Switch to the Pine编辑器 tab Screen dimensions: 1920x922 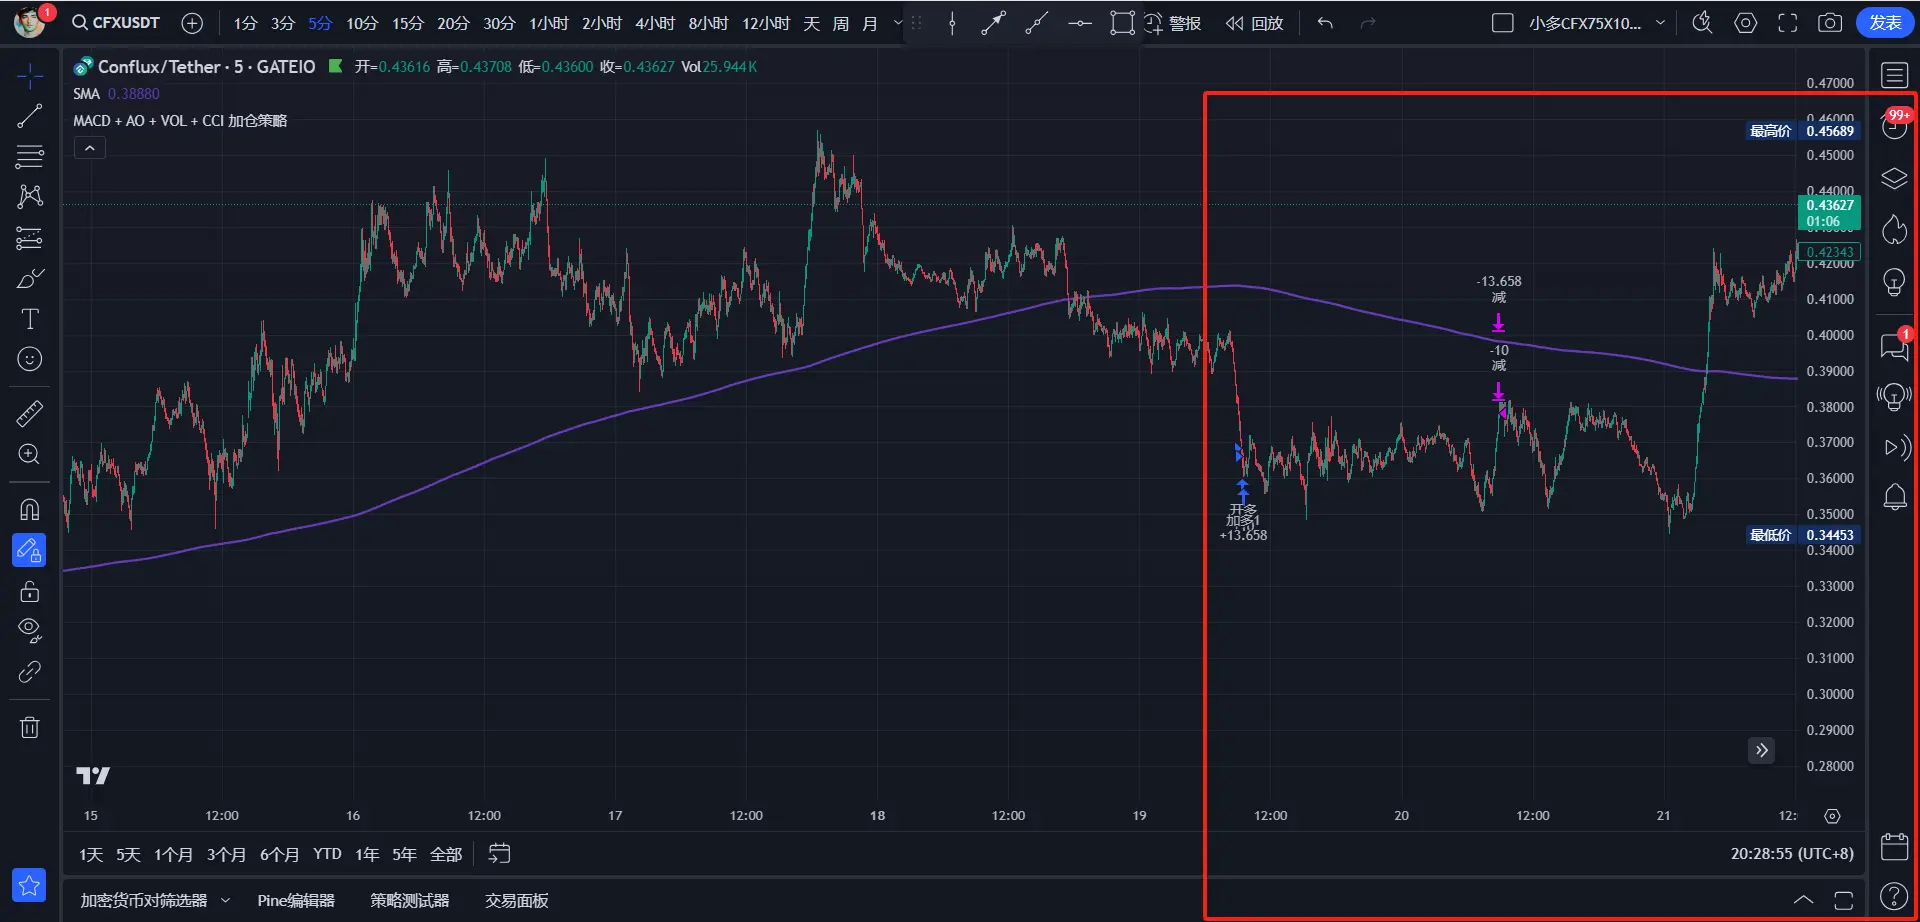296,901
